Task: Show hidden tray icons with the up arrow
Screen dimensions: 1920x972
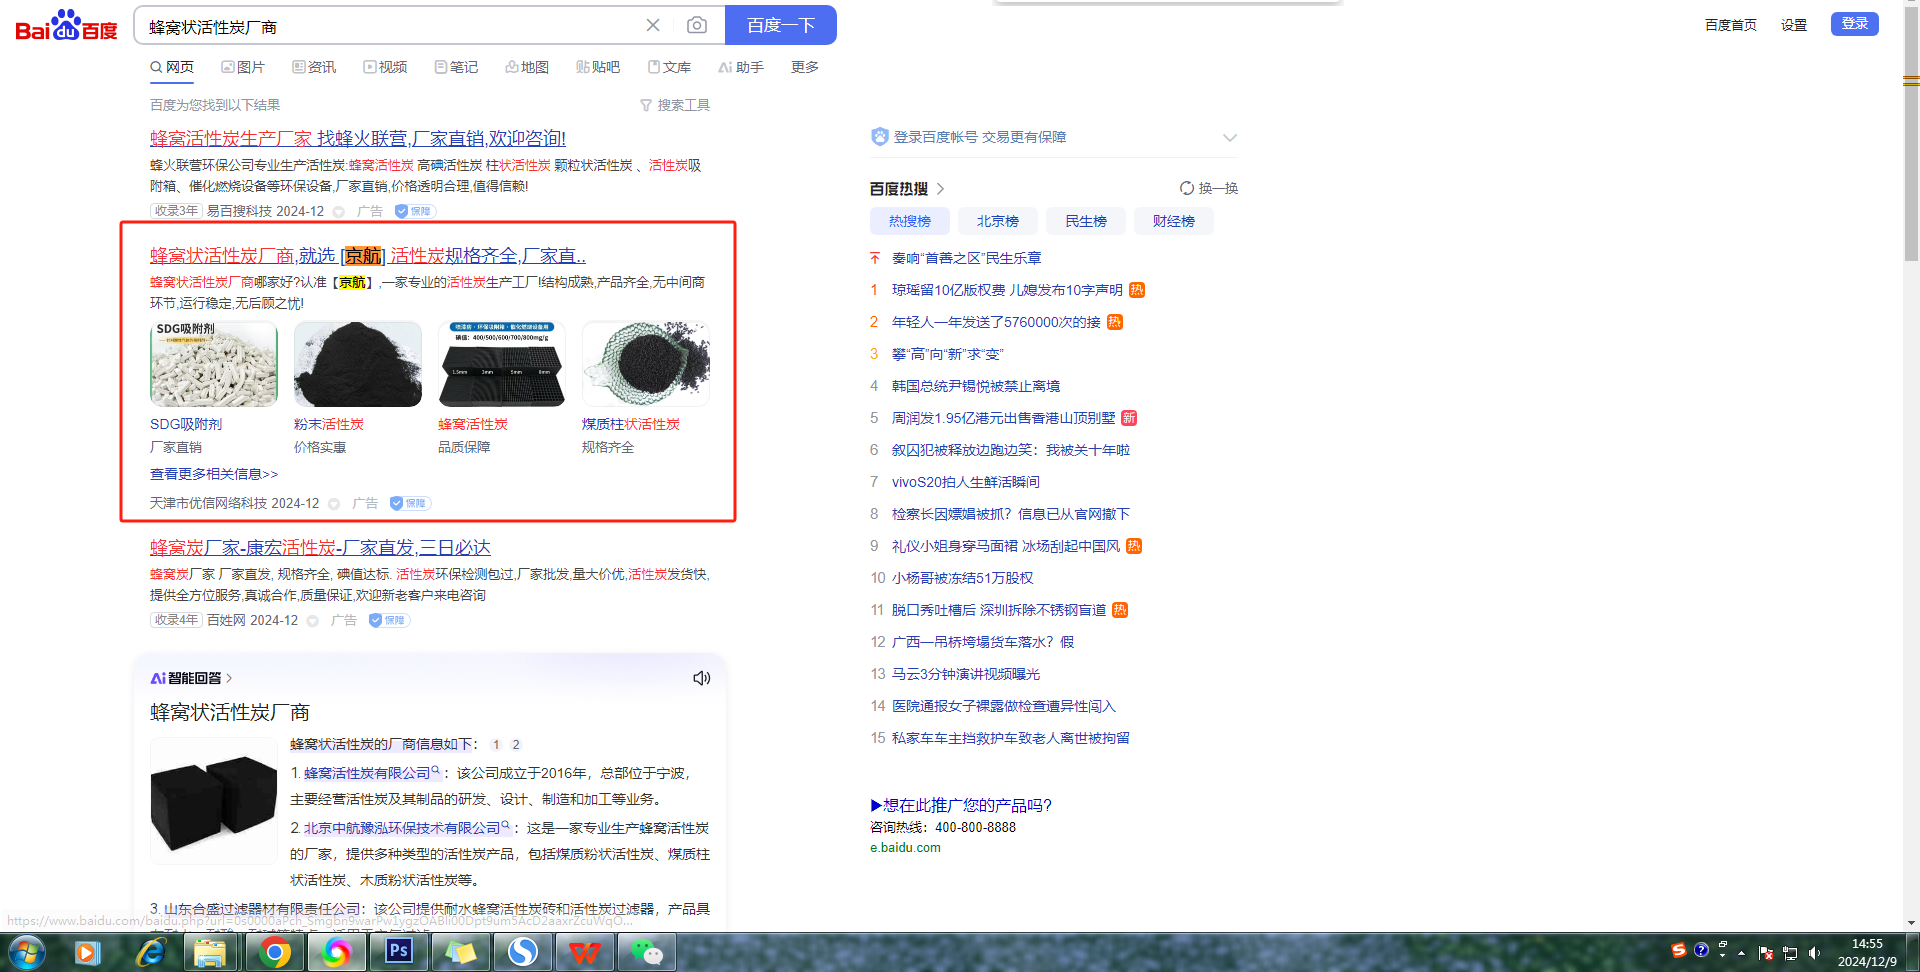Action: (x=1741, y=953)
